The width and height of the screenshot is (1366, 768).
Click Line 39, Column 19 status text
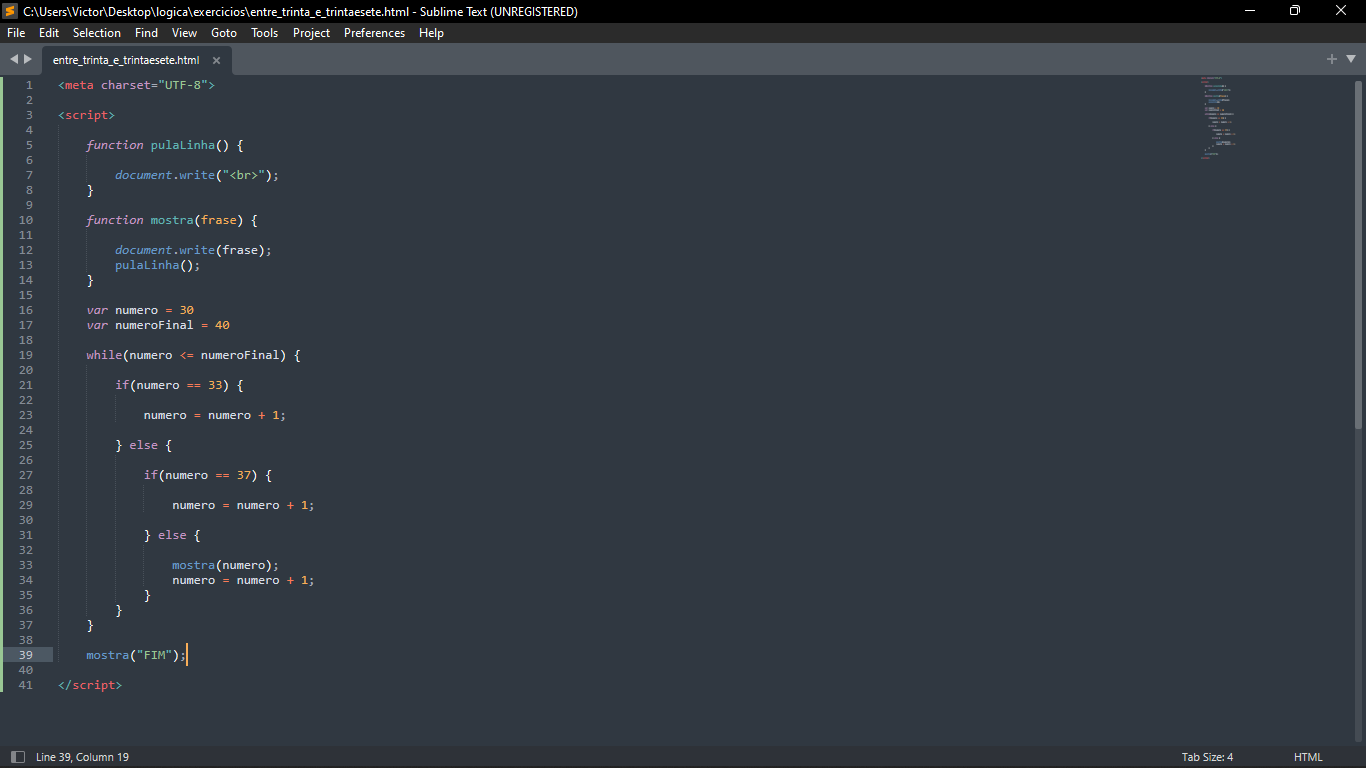(82, 757)
